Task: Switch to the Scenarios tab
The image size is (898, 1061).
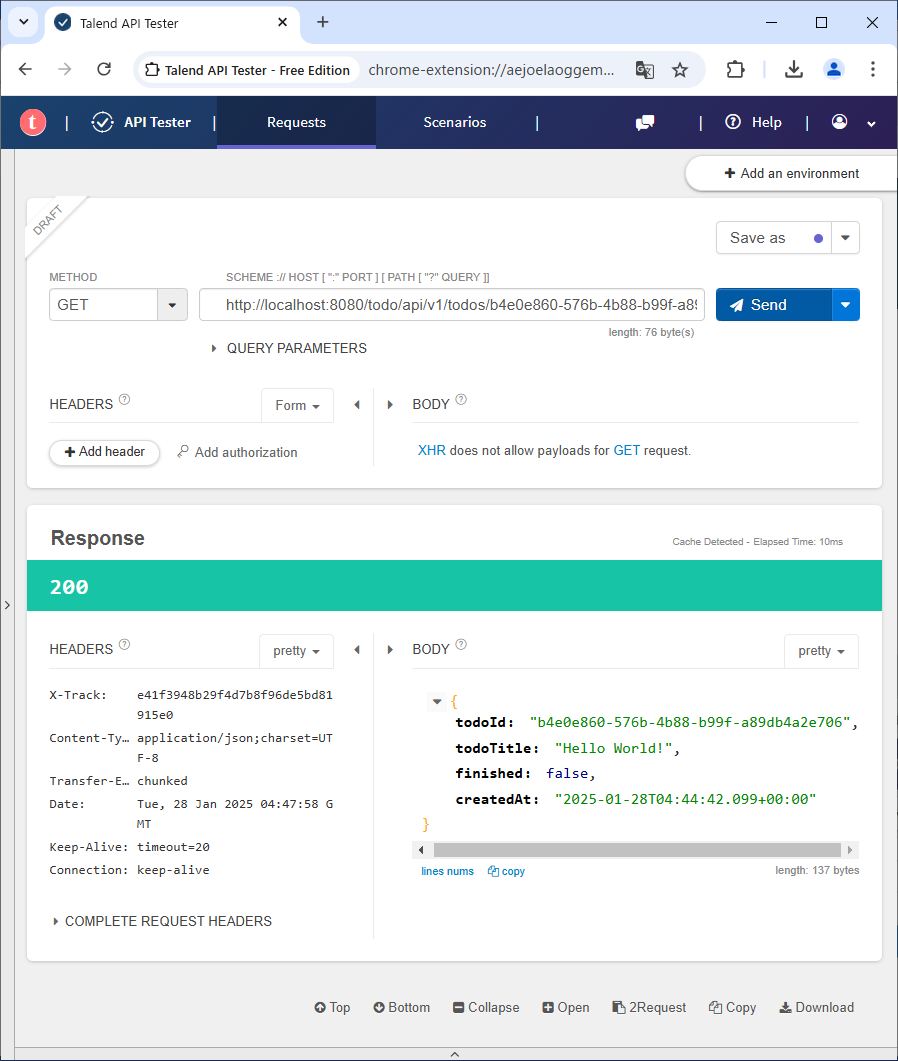Action: click(454, 122)
